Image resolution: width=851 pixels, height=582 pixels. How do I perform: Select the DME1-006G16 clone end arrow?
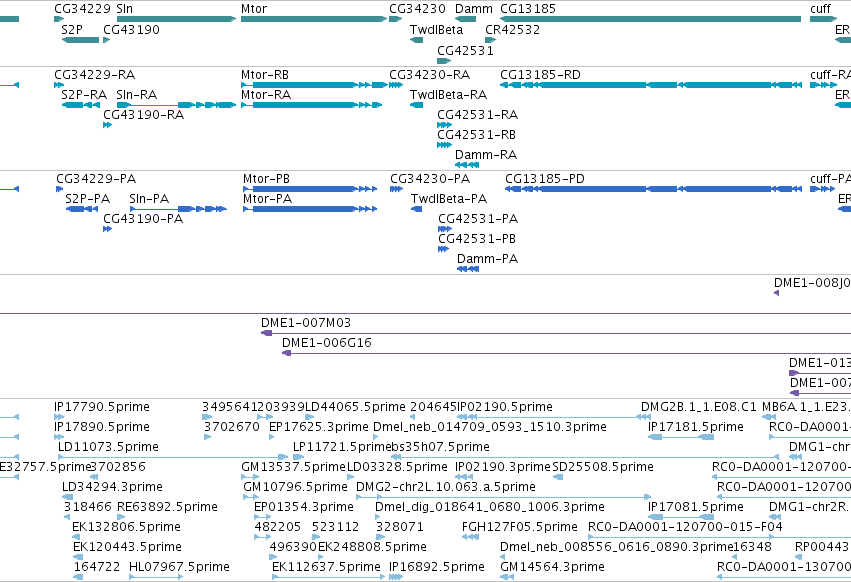287,353
